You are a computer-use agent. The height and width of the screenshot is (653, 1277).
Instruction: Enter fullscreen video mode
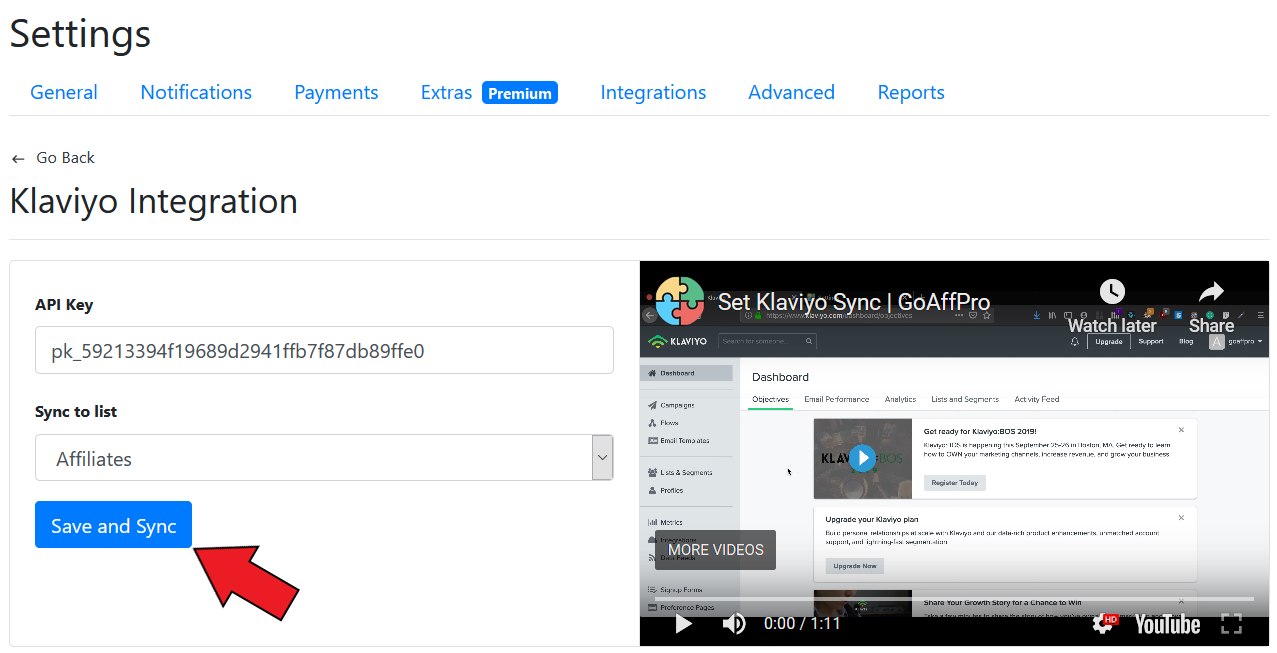click(1232, 624)
